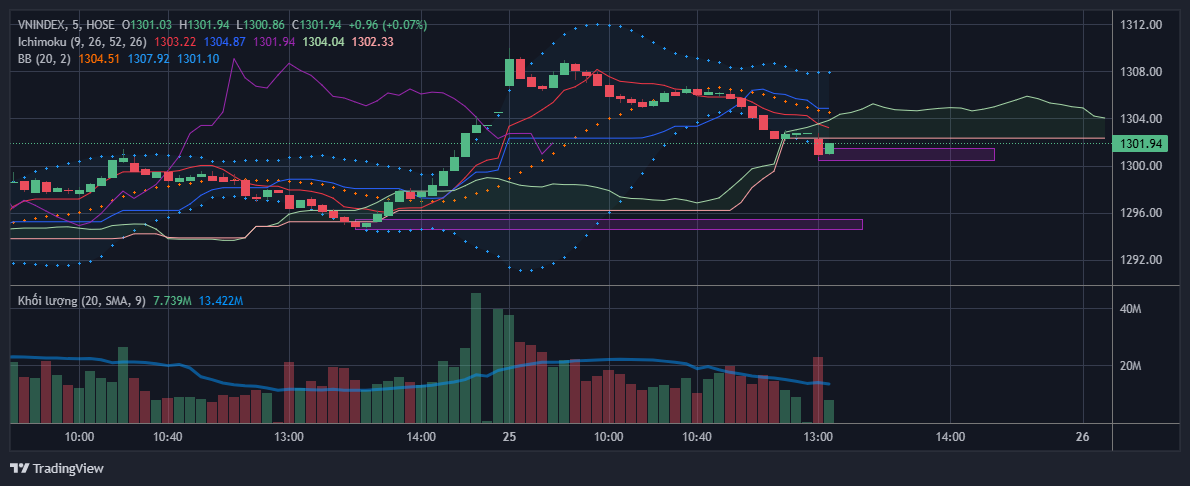
Task: Click the 25 date label on time axis
Action: click(509, 437)
